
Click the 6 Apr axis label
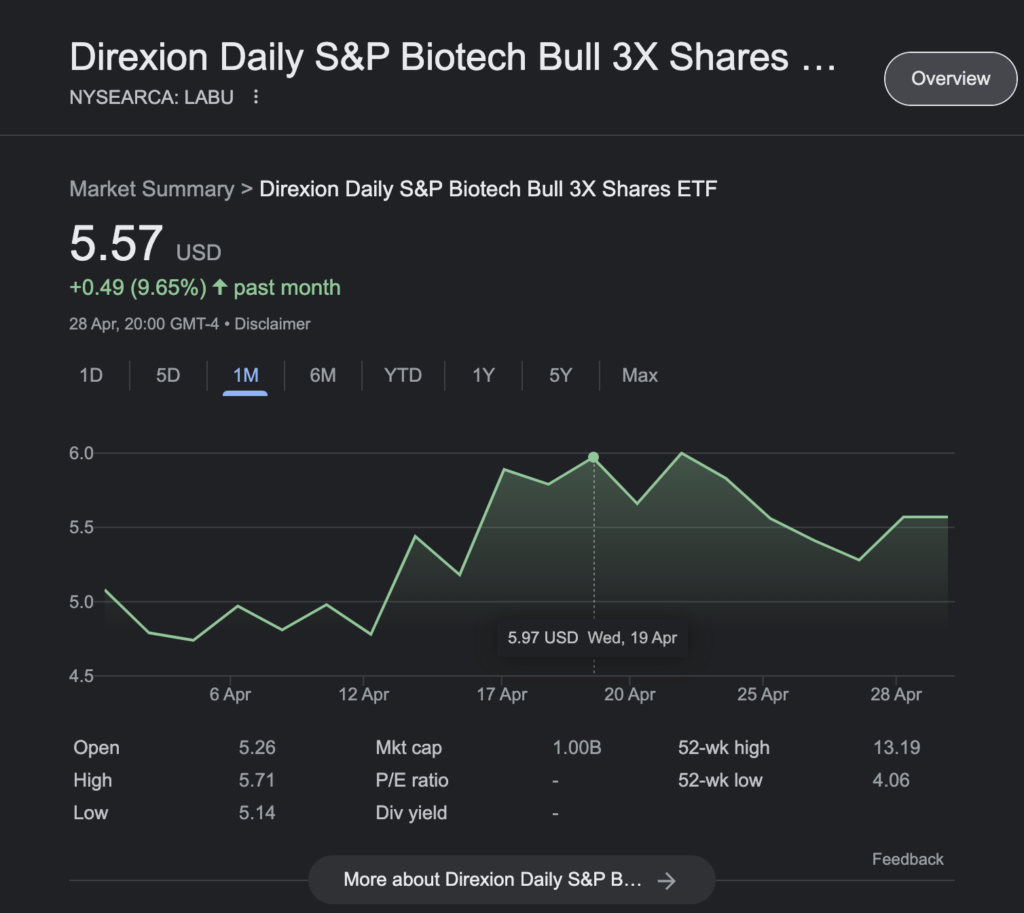(x=230, y=694)
